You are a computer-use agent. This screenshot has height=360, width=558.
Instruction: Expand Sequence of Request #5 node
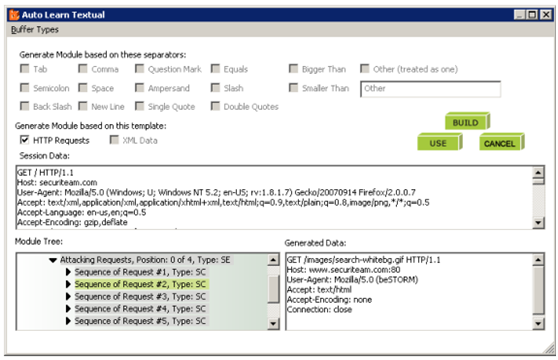(x=68, y=321)
